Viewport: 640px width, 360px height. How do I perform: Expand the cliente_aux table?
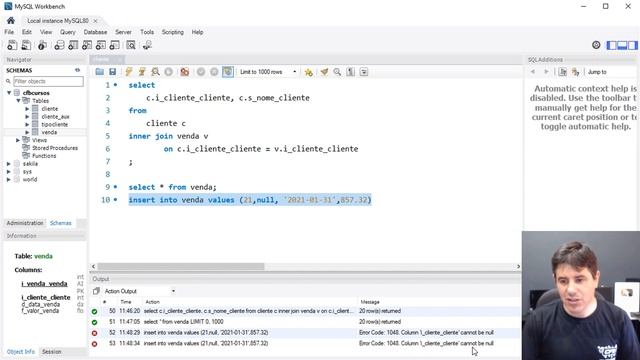coord(27,117)
